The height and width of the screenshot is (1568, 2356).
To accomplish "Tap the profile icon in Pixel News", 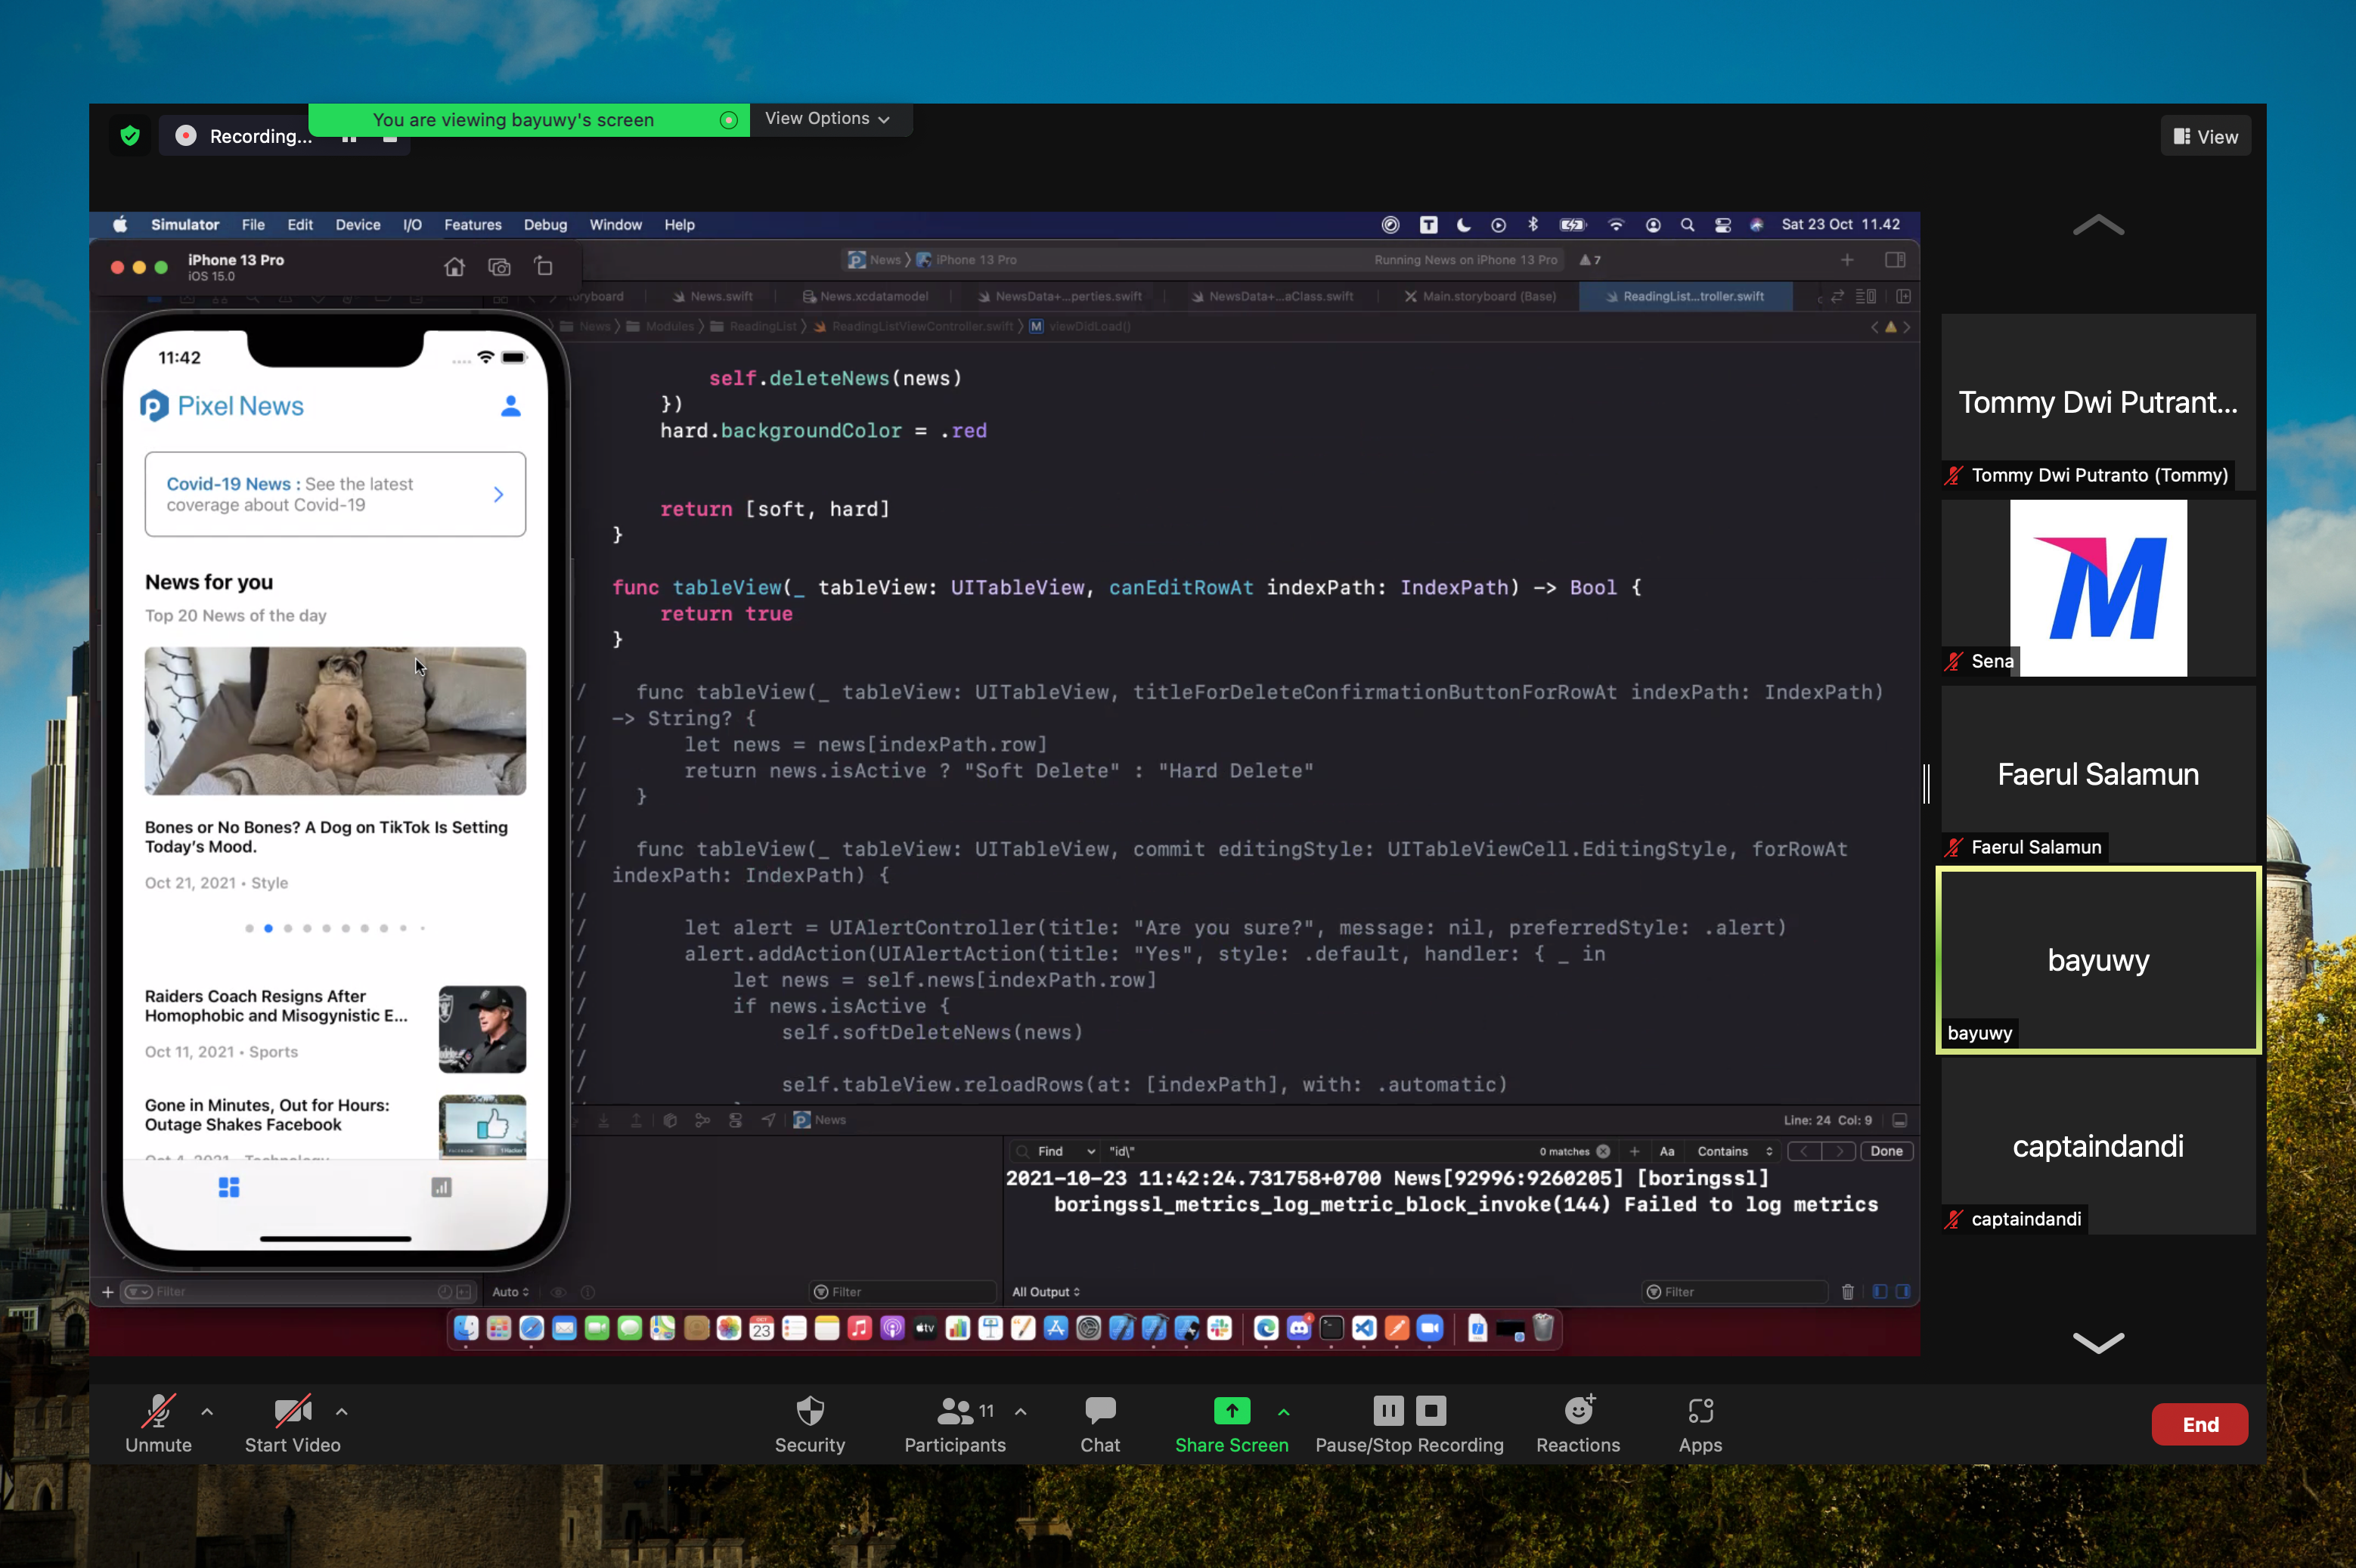I will 510,405.
